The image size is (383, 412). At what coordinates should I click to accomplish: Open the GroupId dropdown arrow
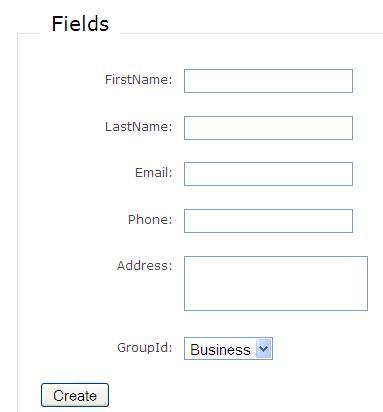263,349
